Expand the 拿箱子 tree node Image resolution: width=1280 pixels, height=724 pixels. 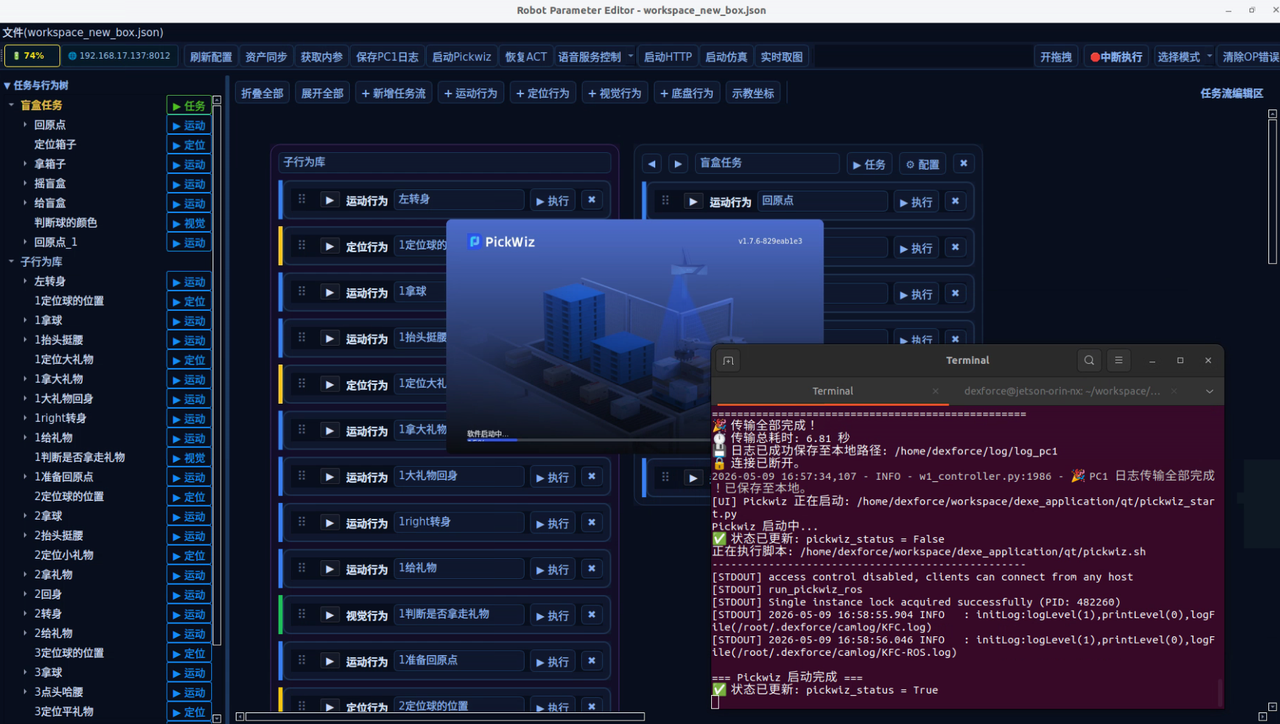click(25, 164)
